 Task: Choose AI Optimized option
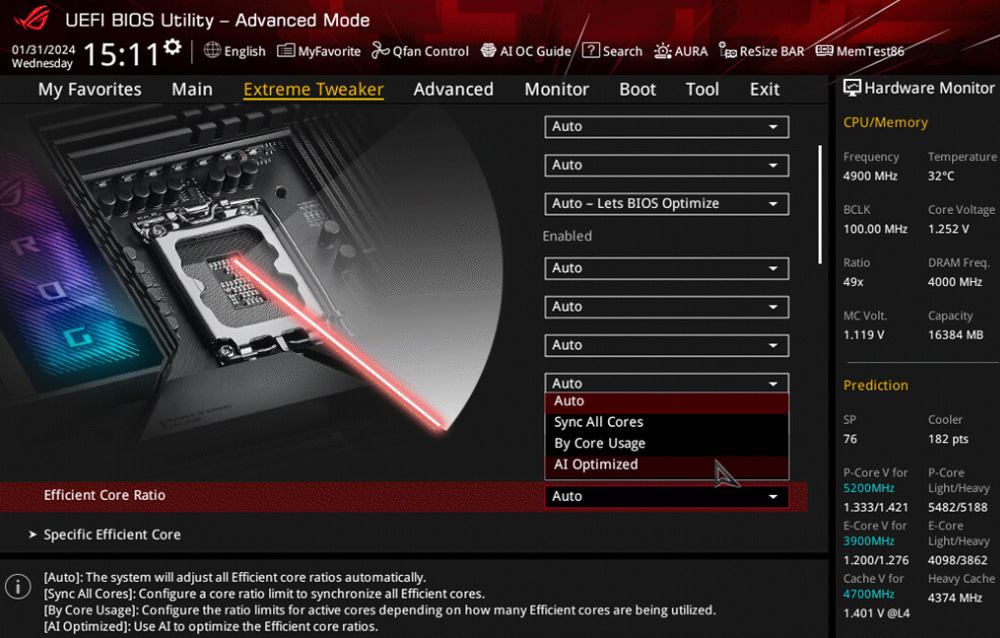point(666,464)
